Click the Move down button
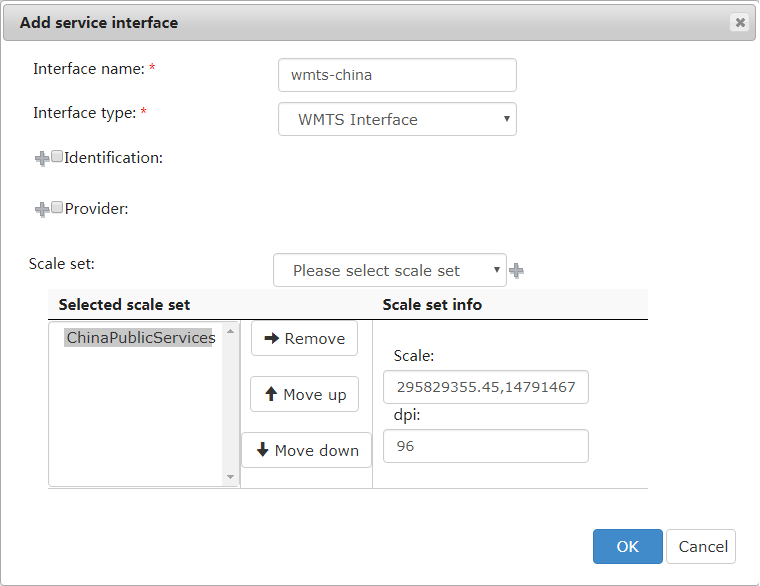The image size is (760, 586). pos(306,451)
